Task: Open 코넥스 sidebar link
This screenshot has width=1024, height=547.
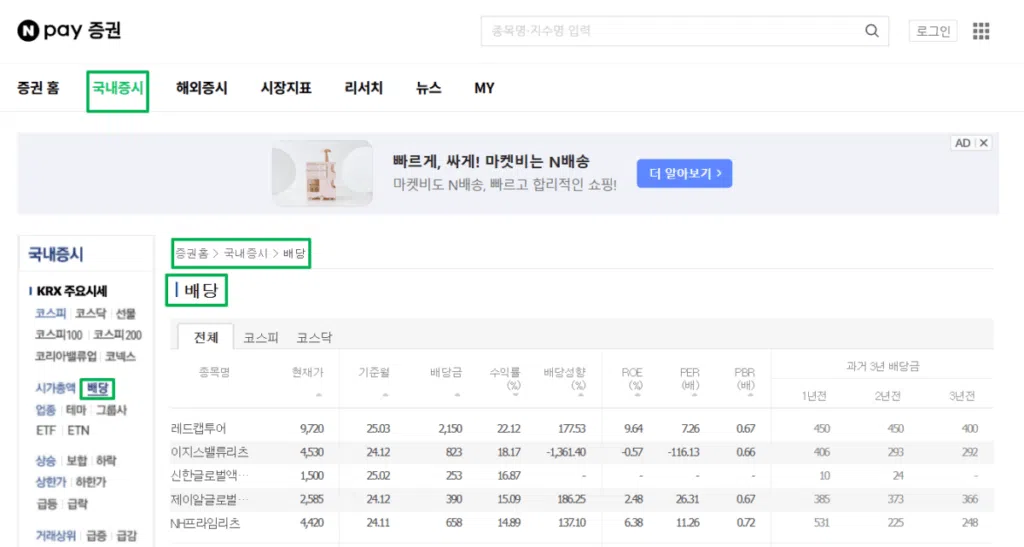Action: click(120, 356)
